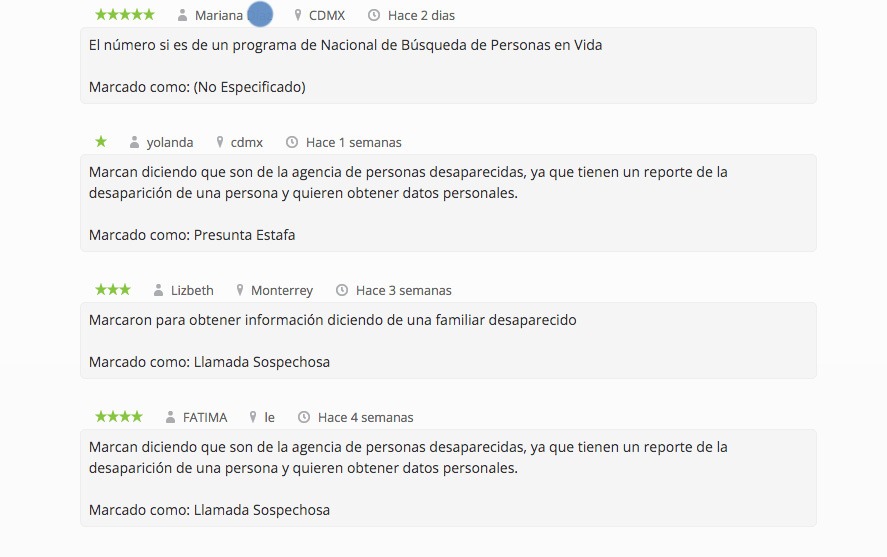The height and width of the screenshot is (557, 887).
Task: Click the person icon beside Lizbeth
Action: click(158, 290)
